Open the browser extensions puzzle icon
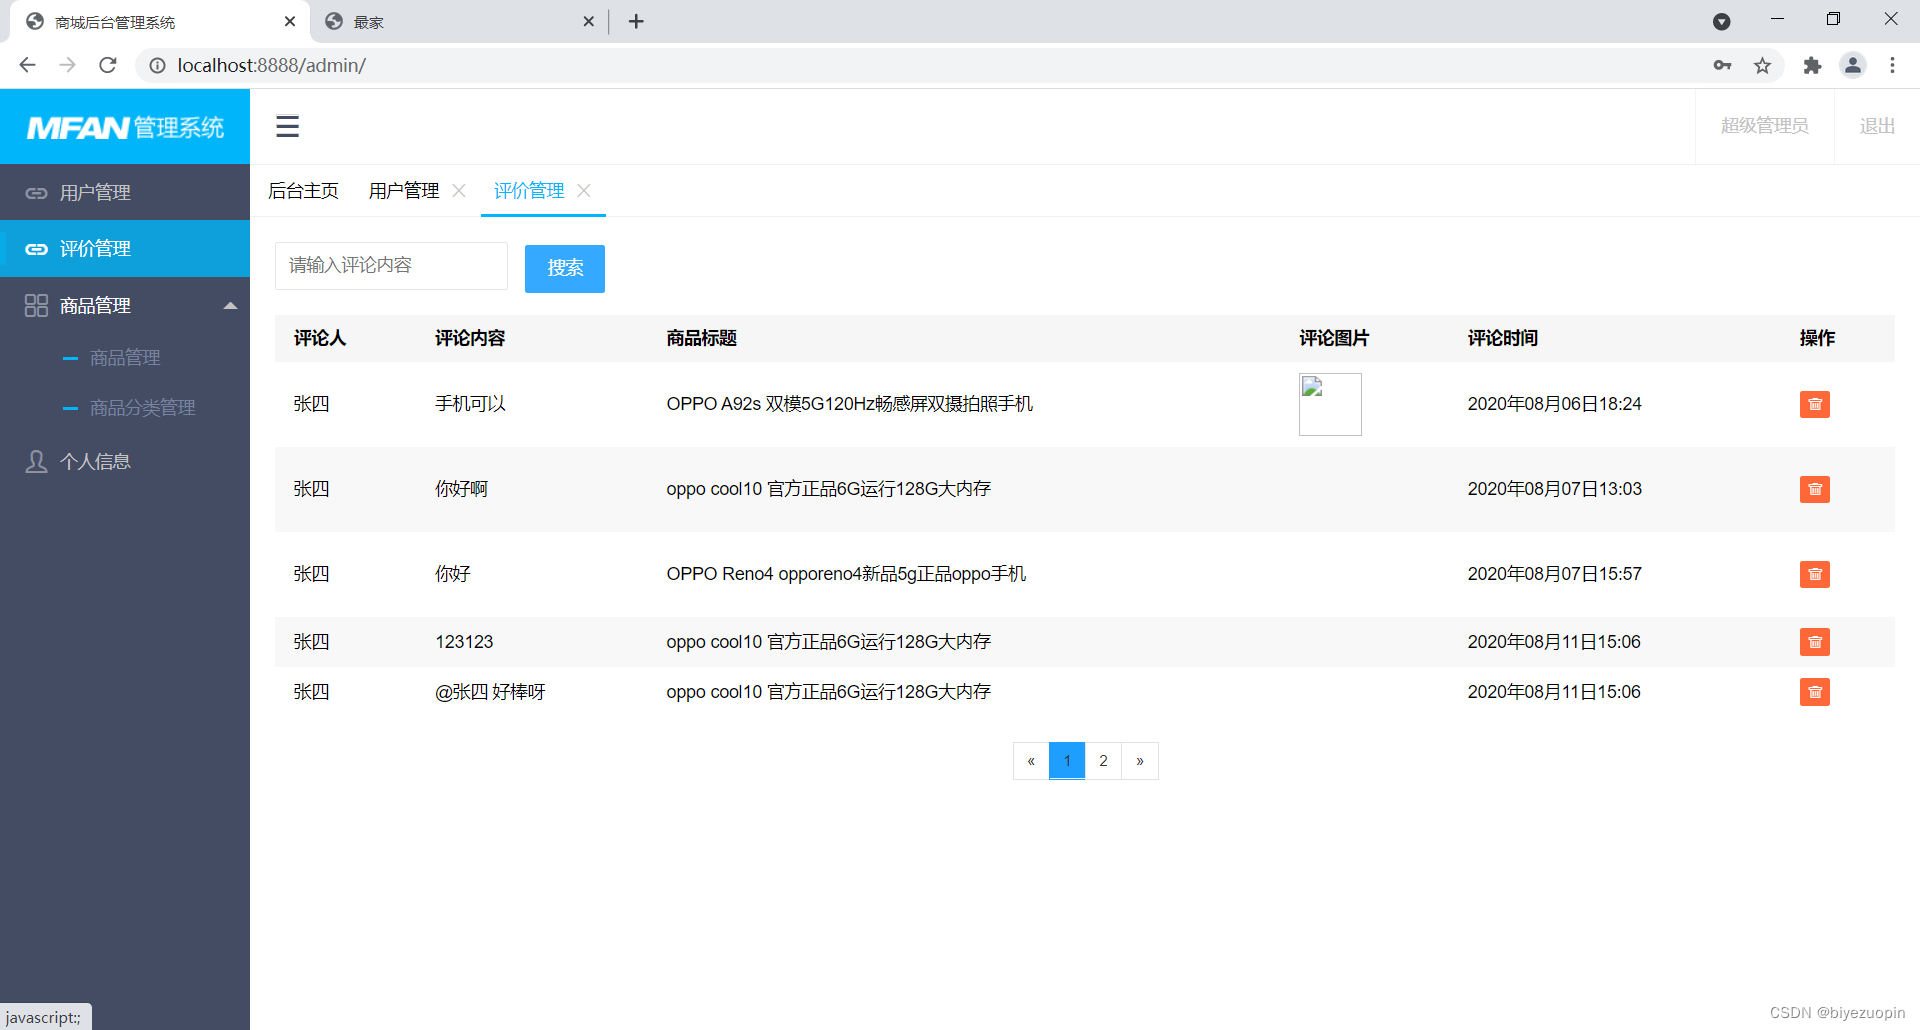 click(x=1812, y=65)
